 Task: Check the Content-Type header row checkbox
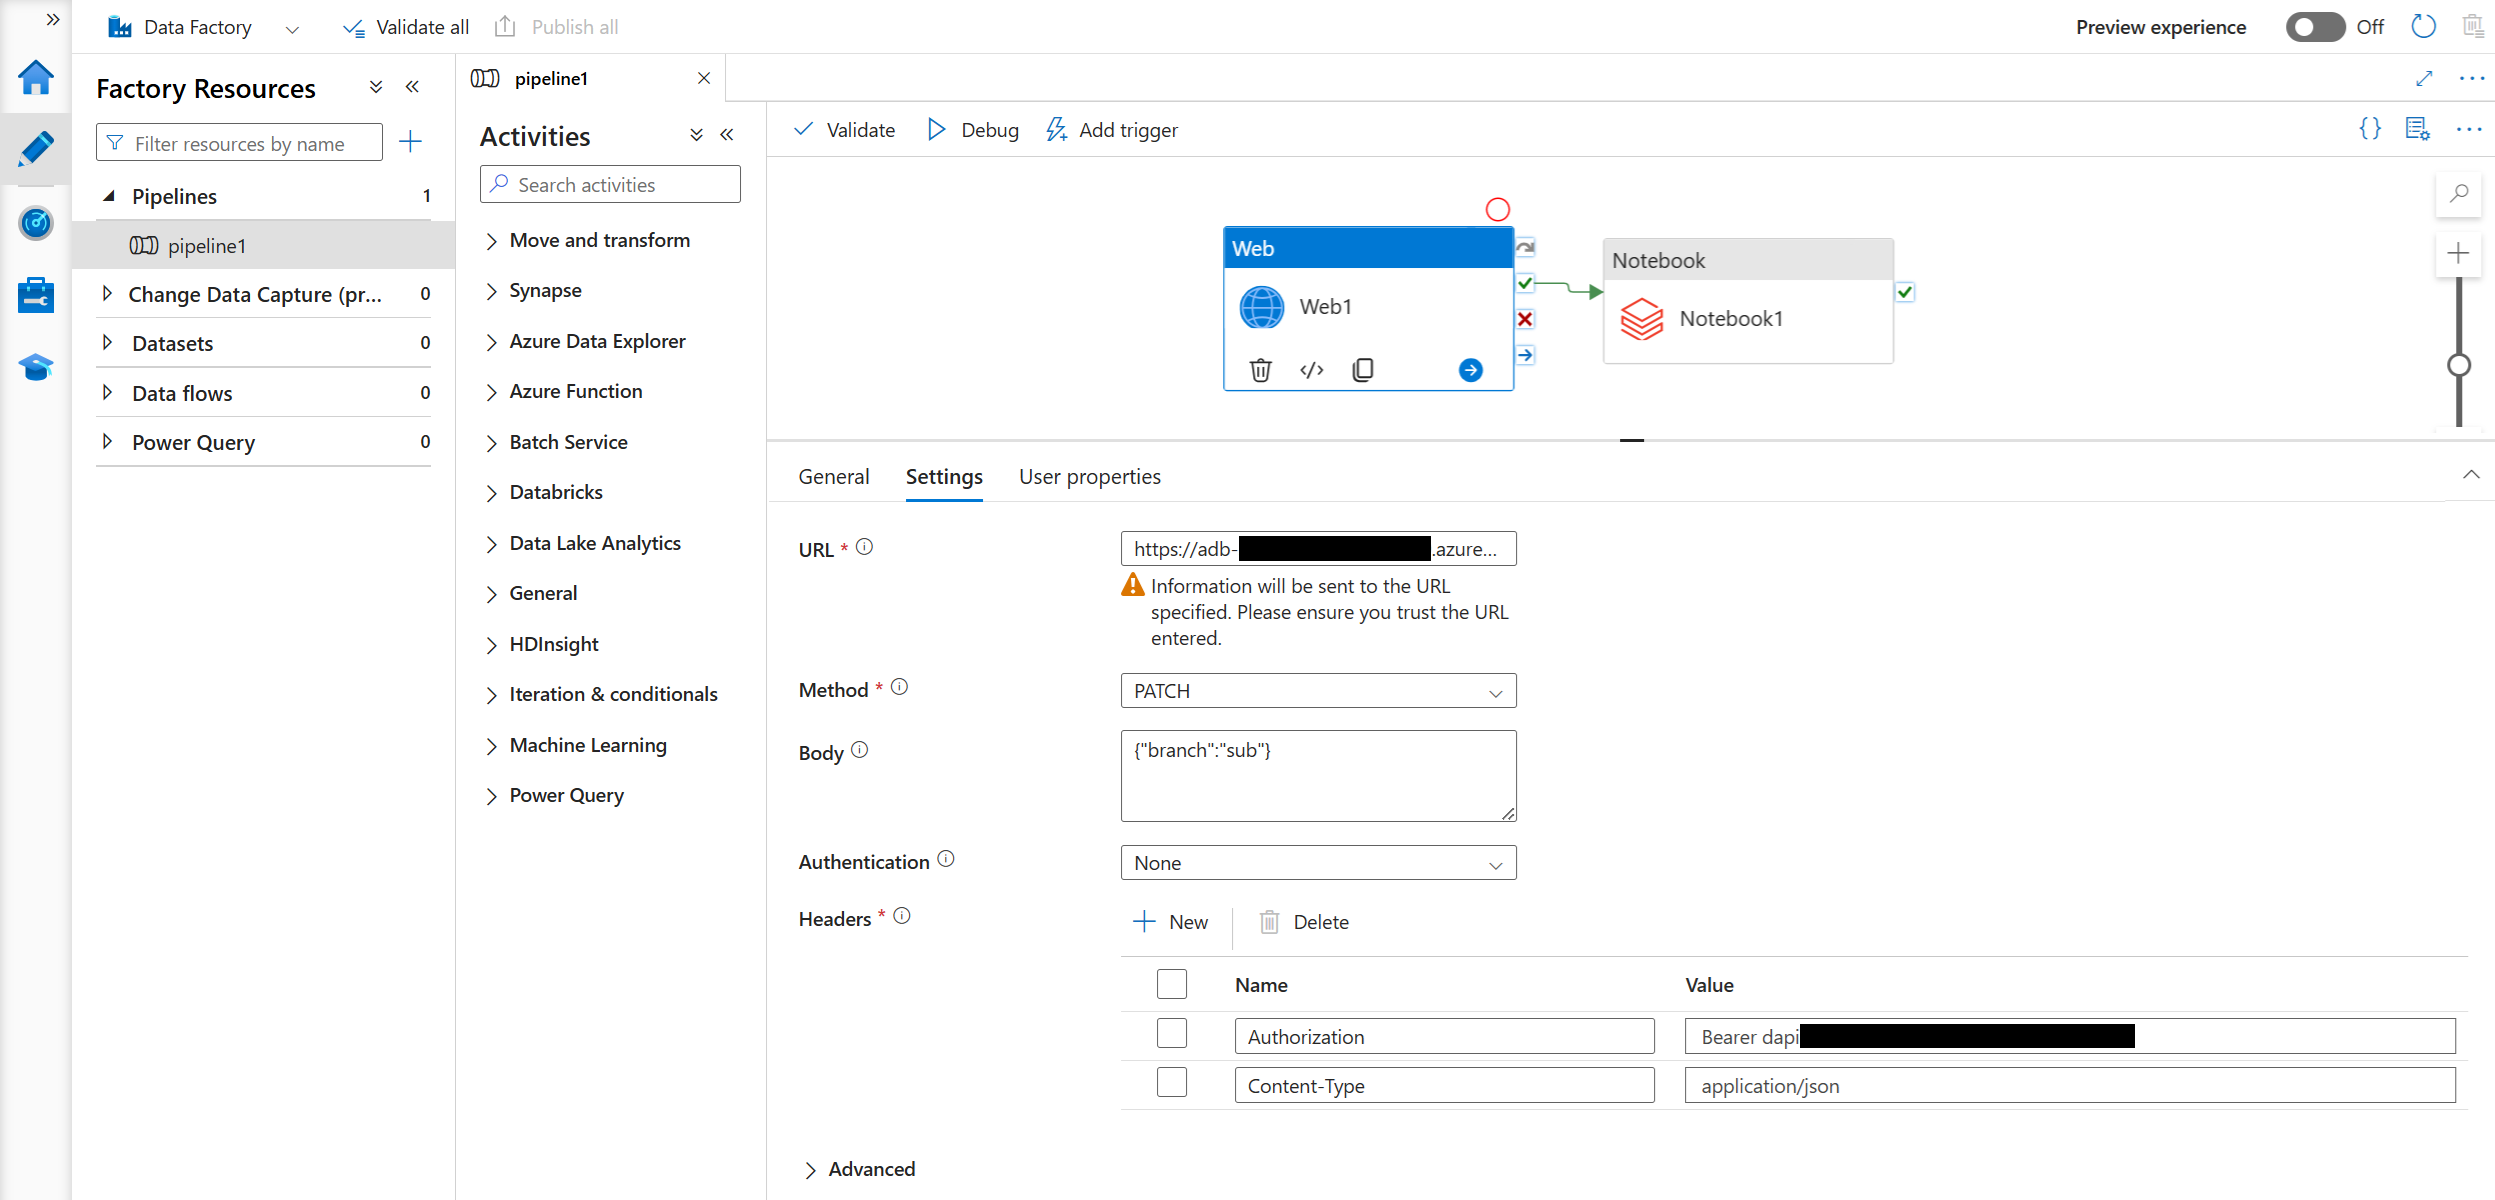(x=1171, y=1083)
